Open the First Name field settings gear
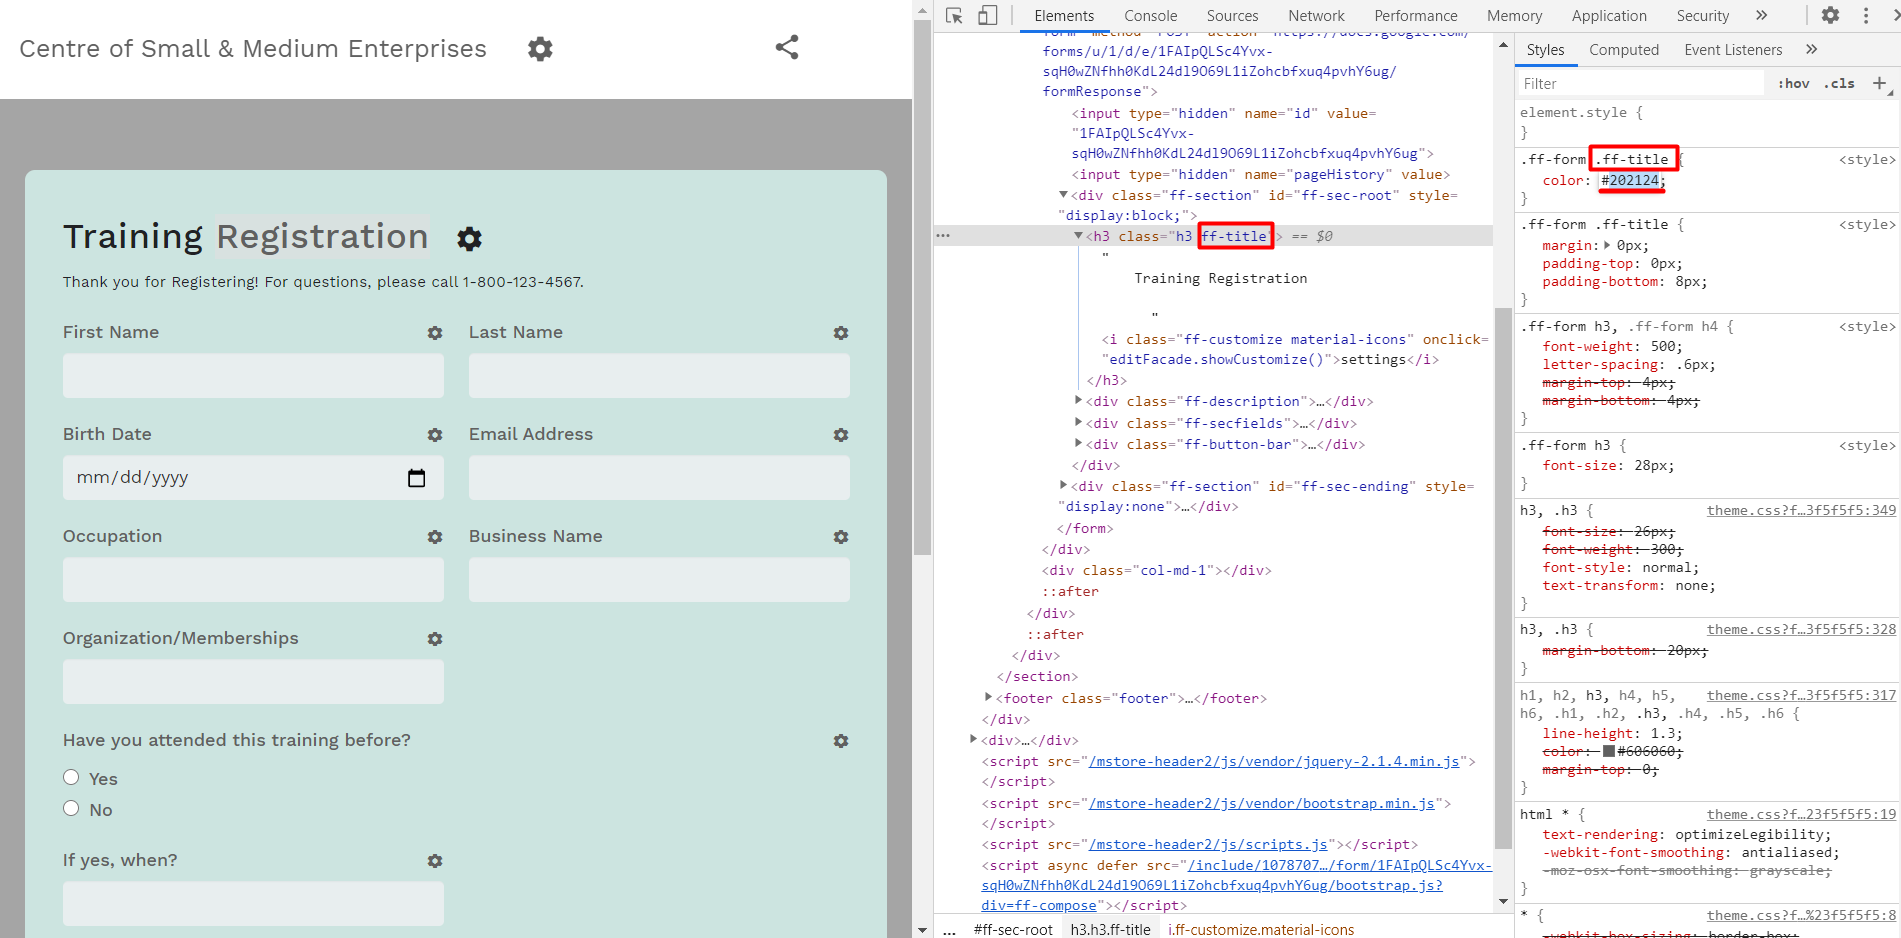1901x938 pixels. coord(435,333)
